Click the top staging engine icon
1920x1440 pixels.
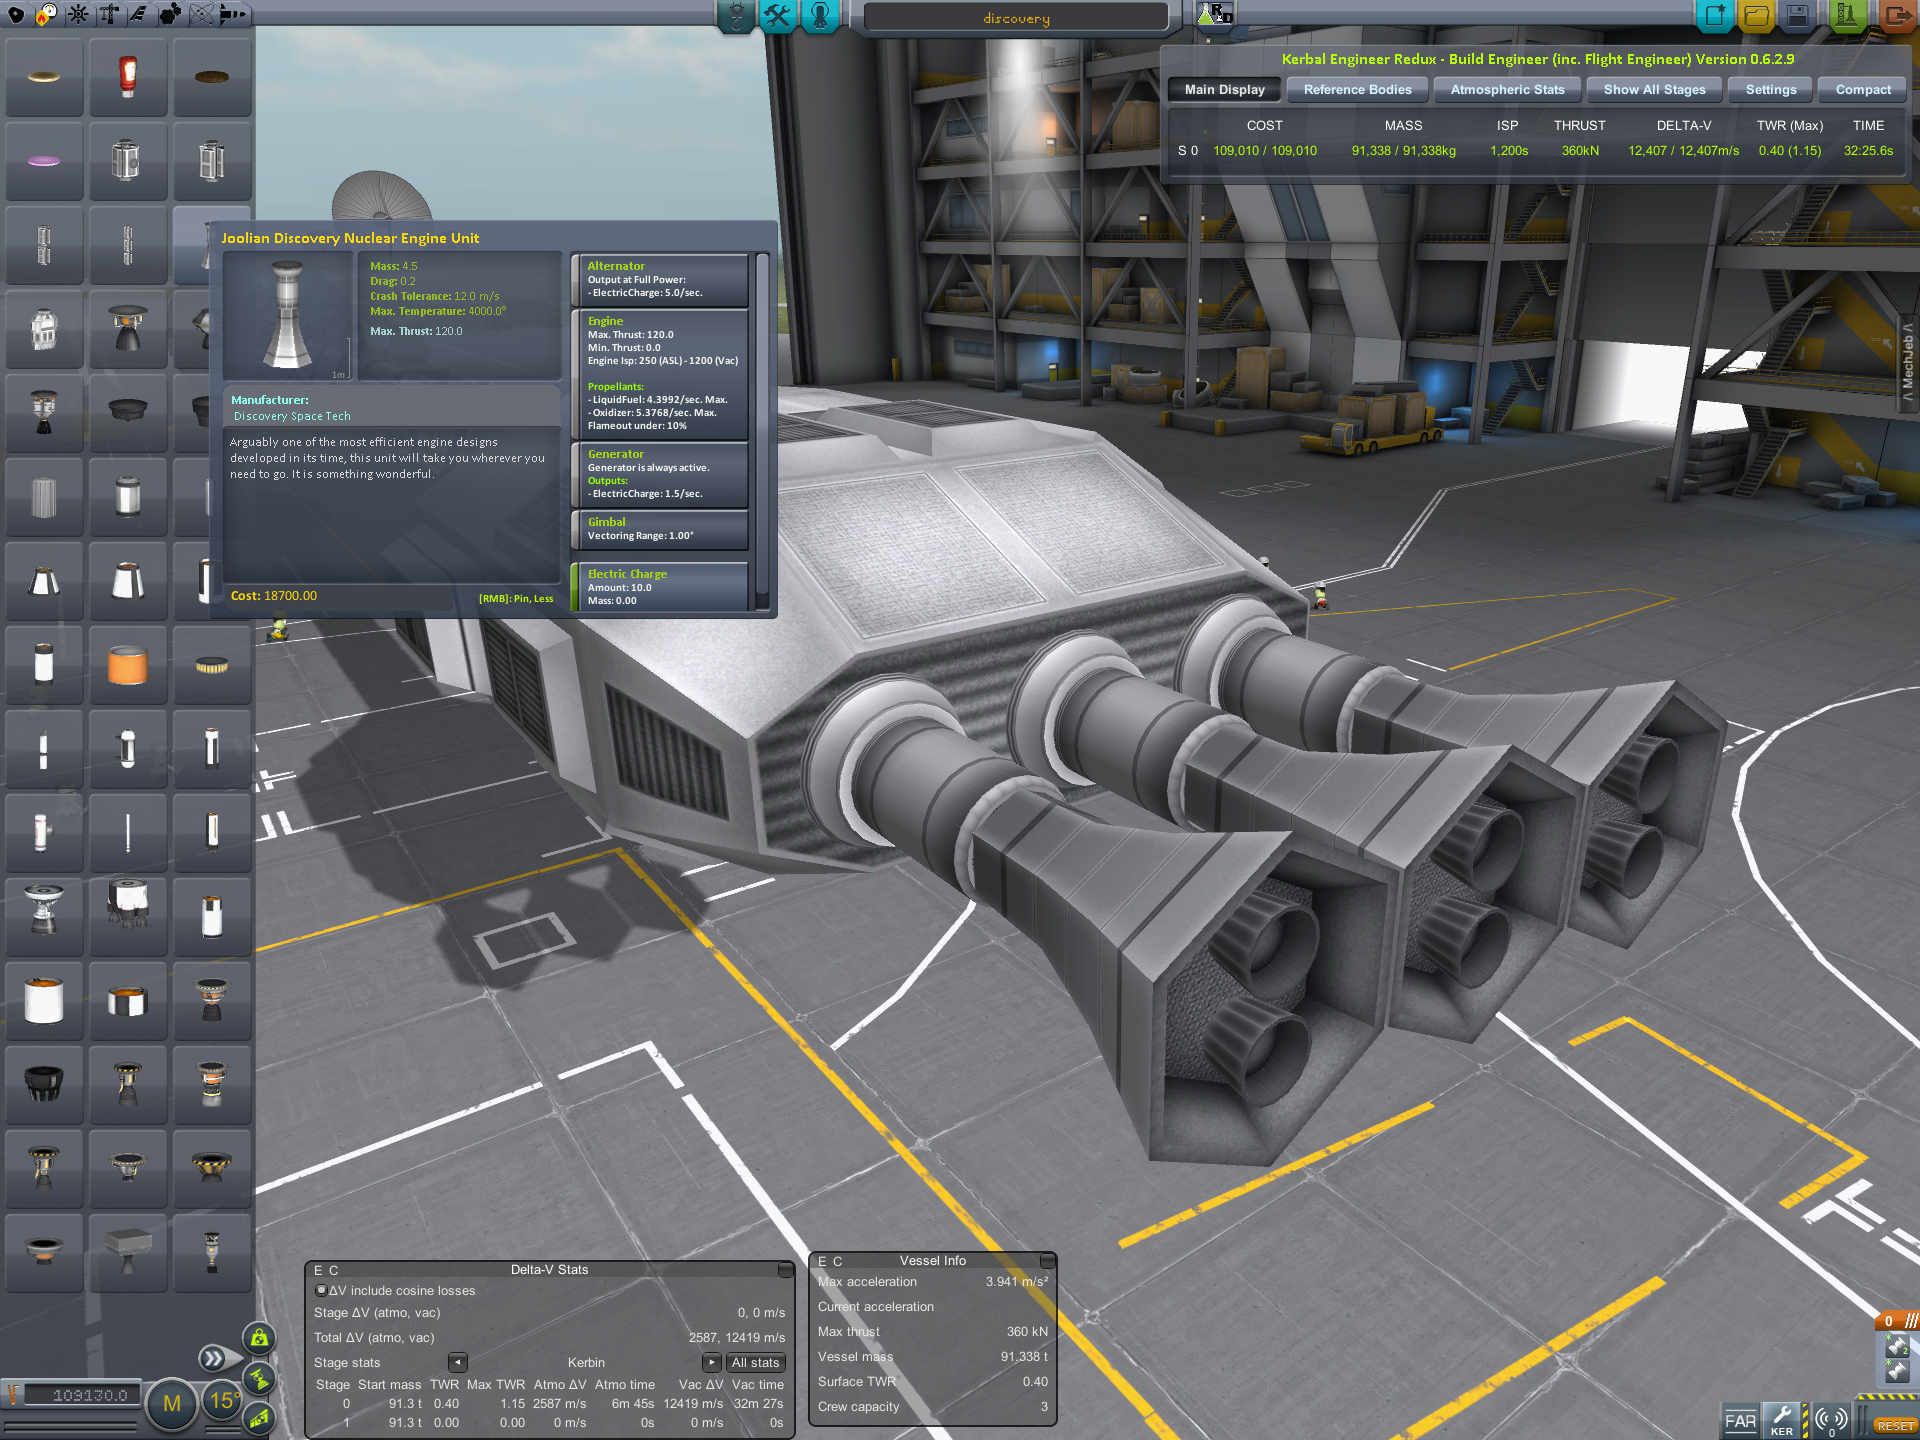[x=1897, y=1347]
